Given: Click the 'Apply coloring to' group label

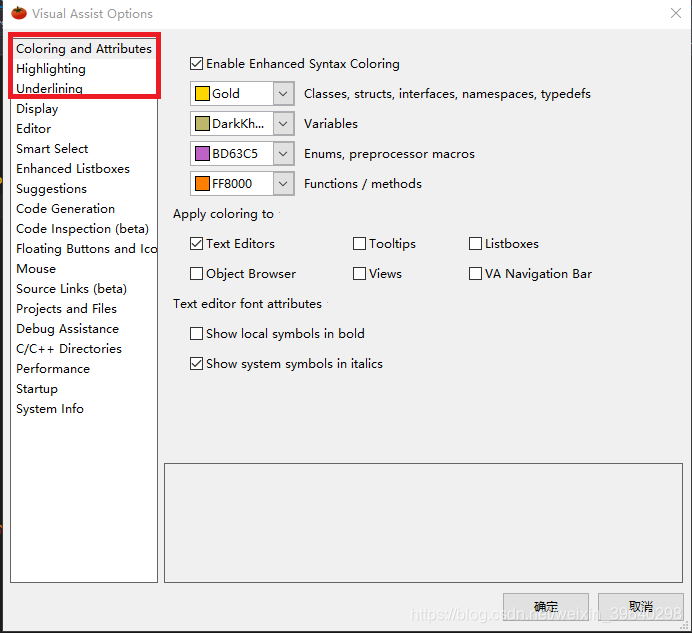Looking at the screenshot, I should point(223,214).
